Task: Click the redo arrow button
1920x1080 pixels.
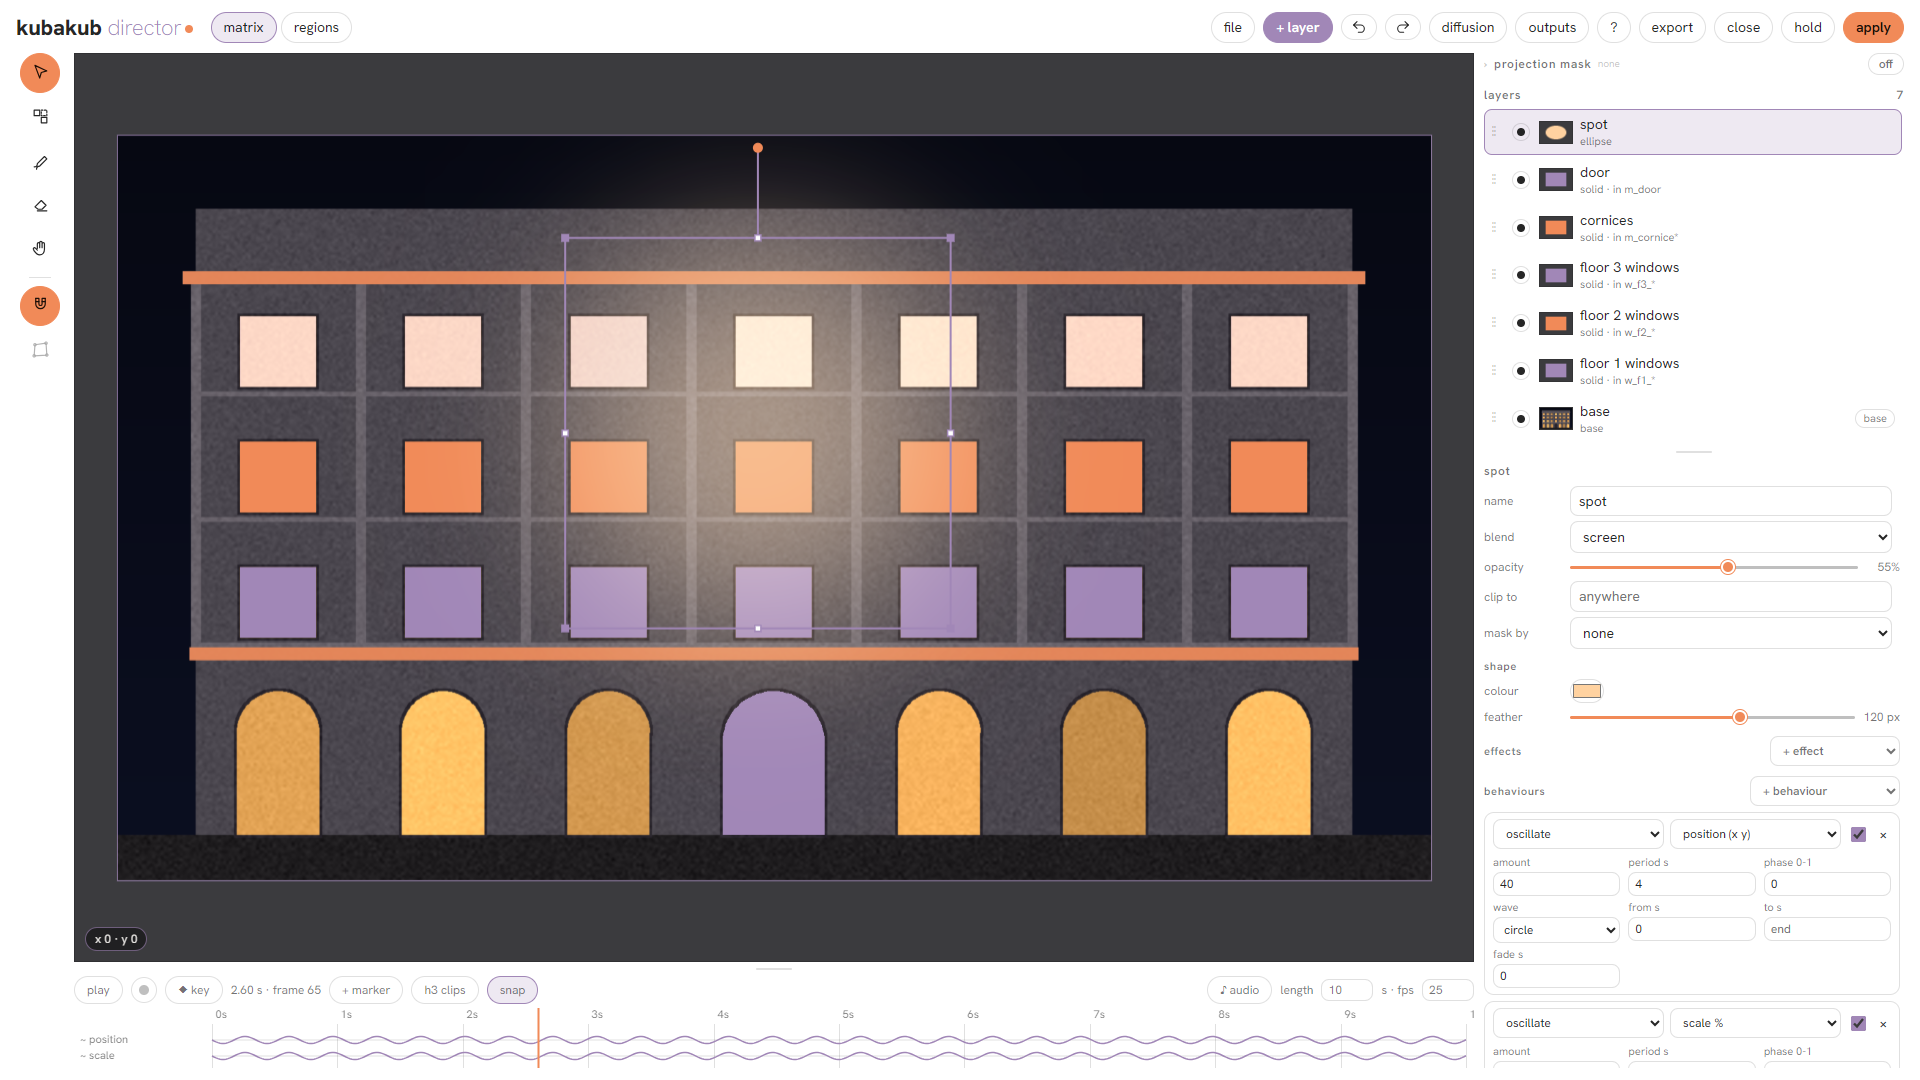Action: tap(1403, 28)
